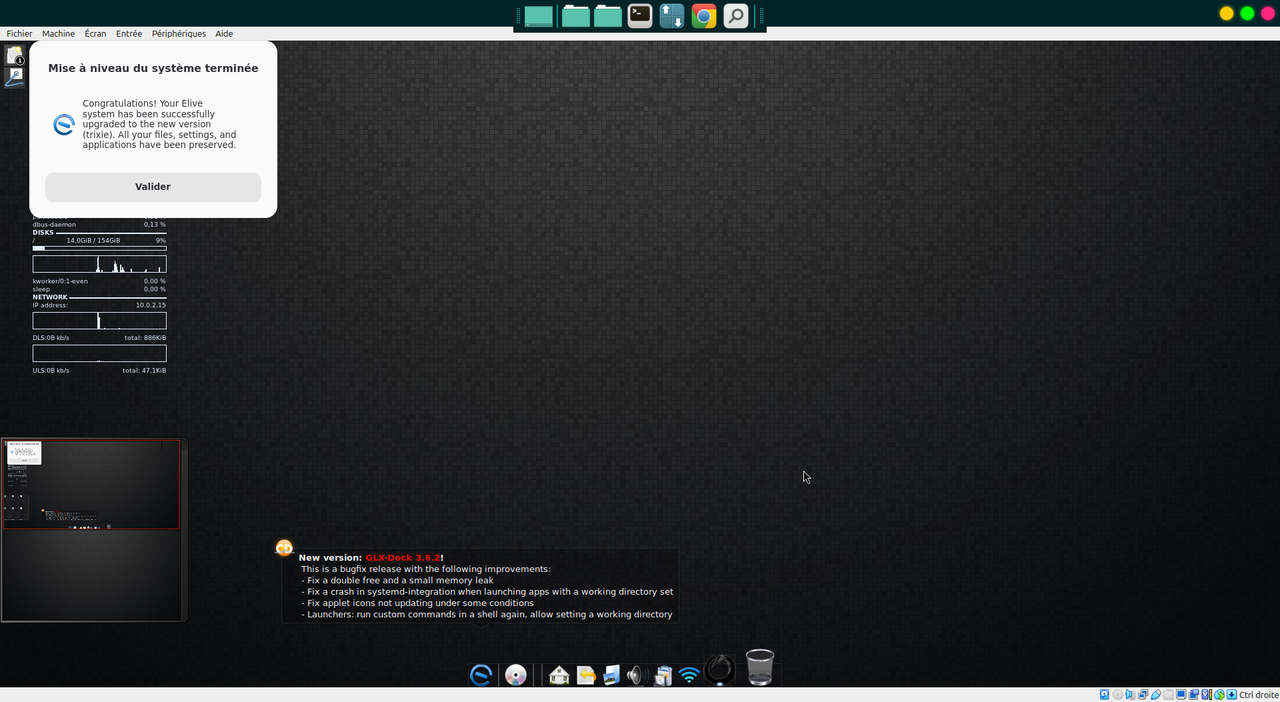The height and width of the screenshot is (702, 1280).
Task: Click the VirtualBox network status icon
Action: pos(1143,695)
